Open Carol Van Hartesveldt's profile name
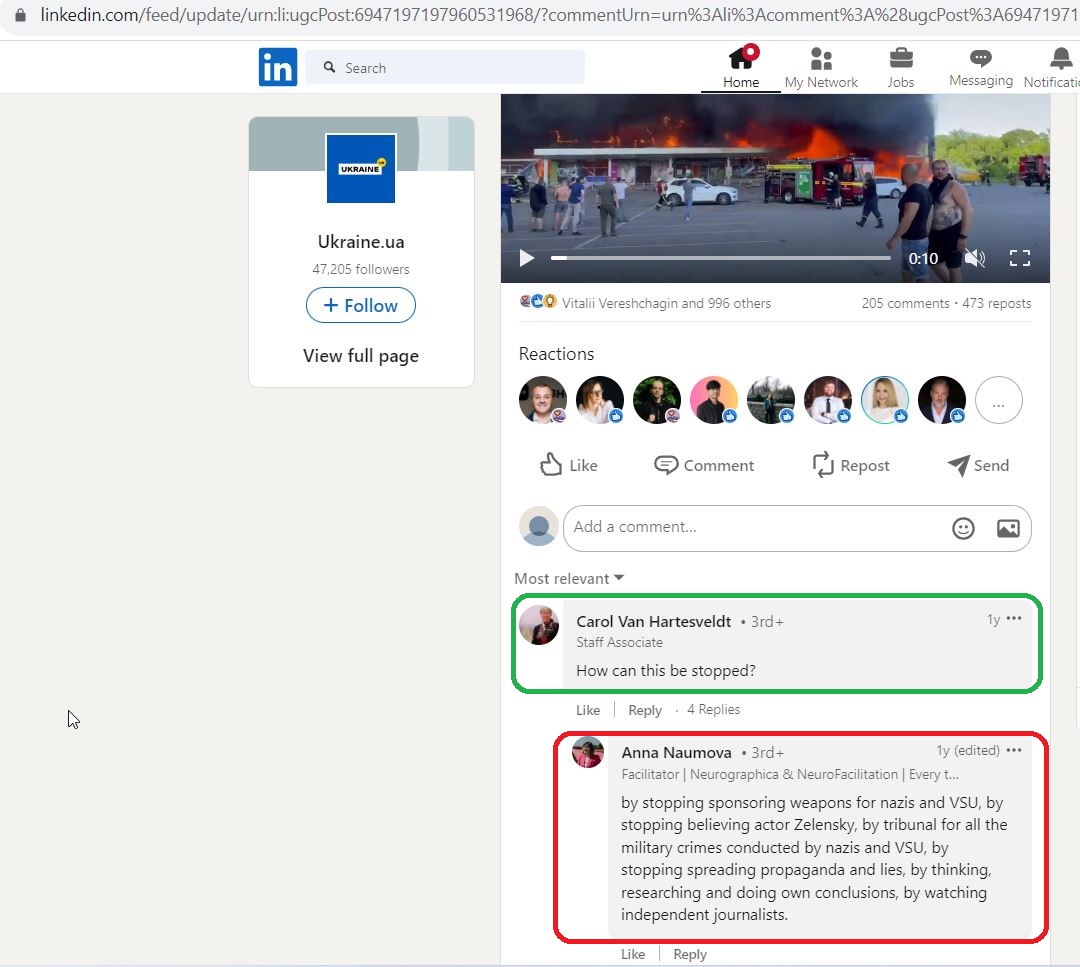 pos(654,621)
